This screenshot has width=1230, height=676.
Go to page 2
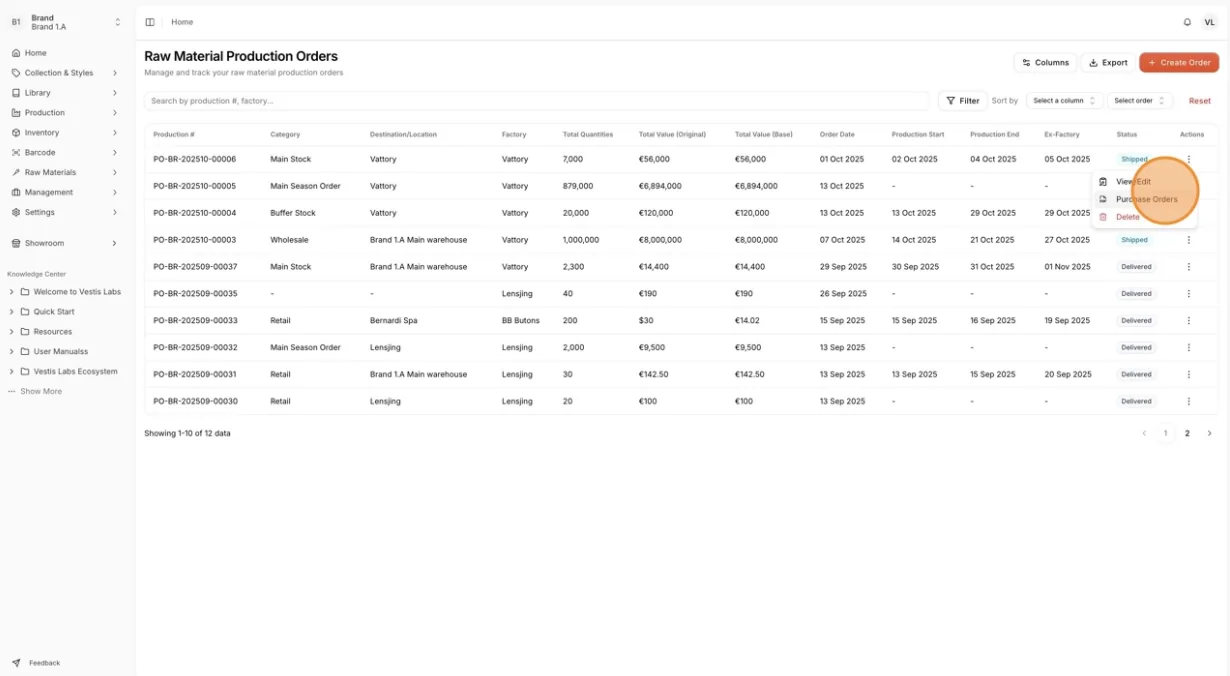coord(1187,433)
